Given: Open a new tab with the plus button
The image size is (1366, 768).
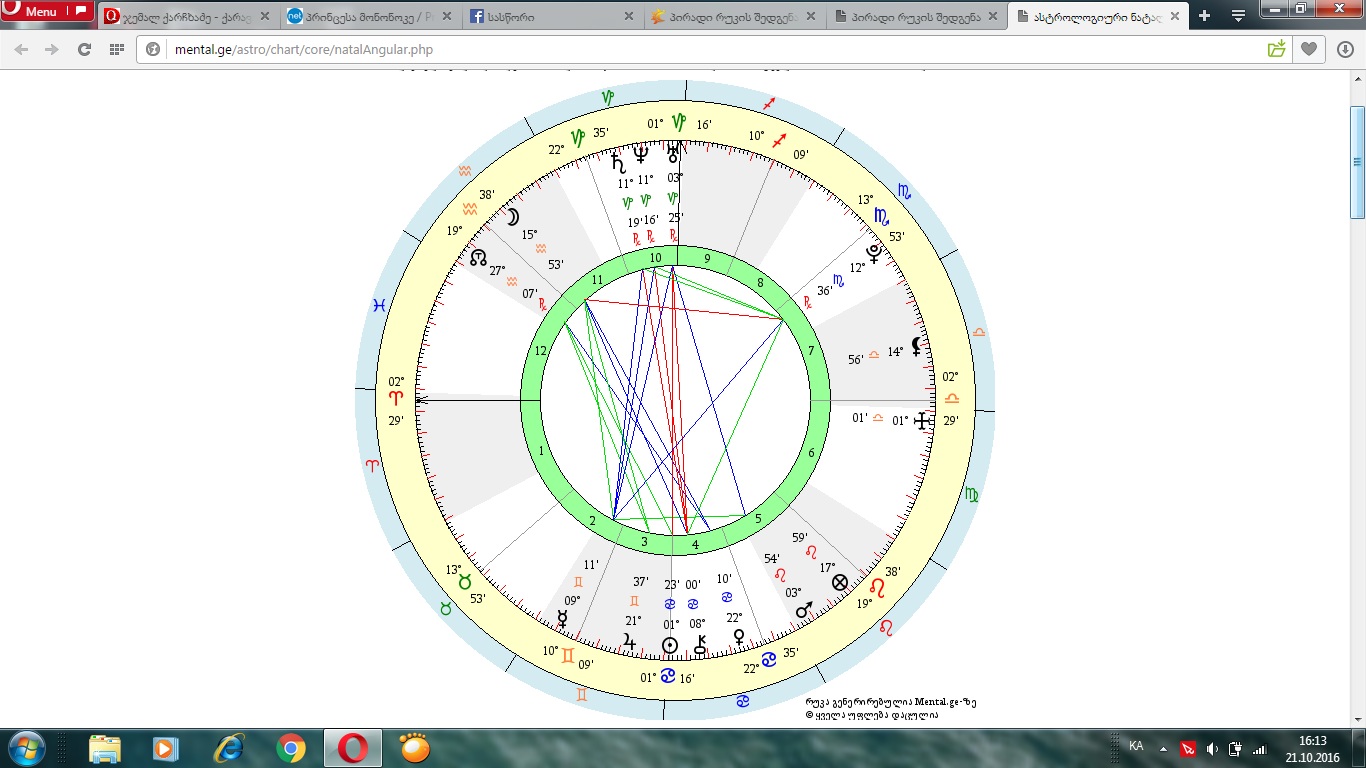Looking at the screenshot, I should click(1204, 15).
